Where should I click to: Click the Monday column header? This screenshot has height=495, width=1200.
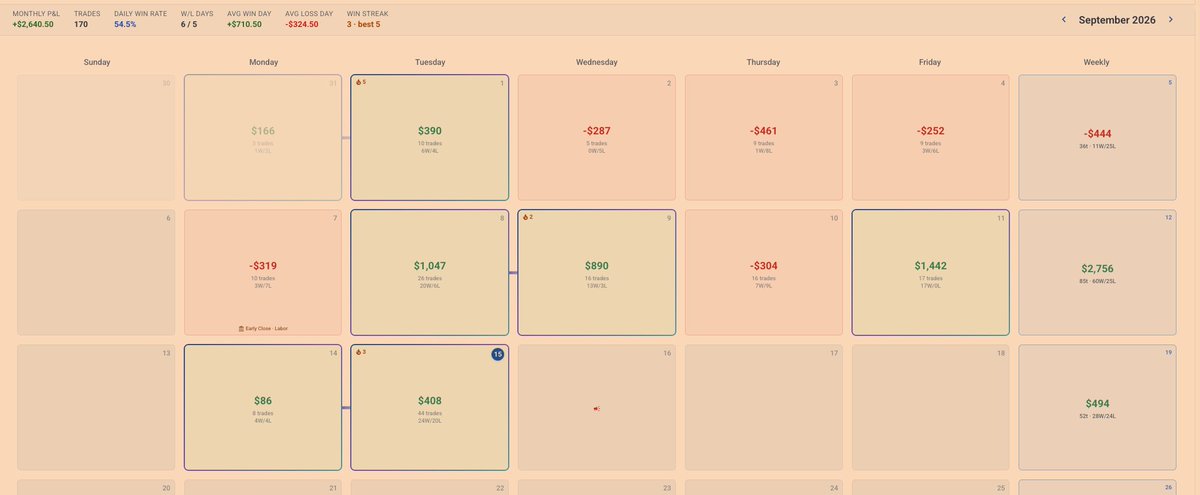point(263,62)
